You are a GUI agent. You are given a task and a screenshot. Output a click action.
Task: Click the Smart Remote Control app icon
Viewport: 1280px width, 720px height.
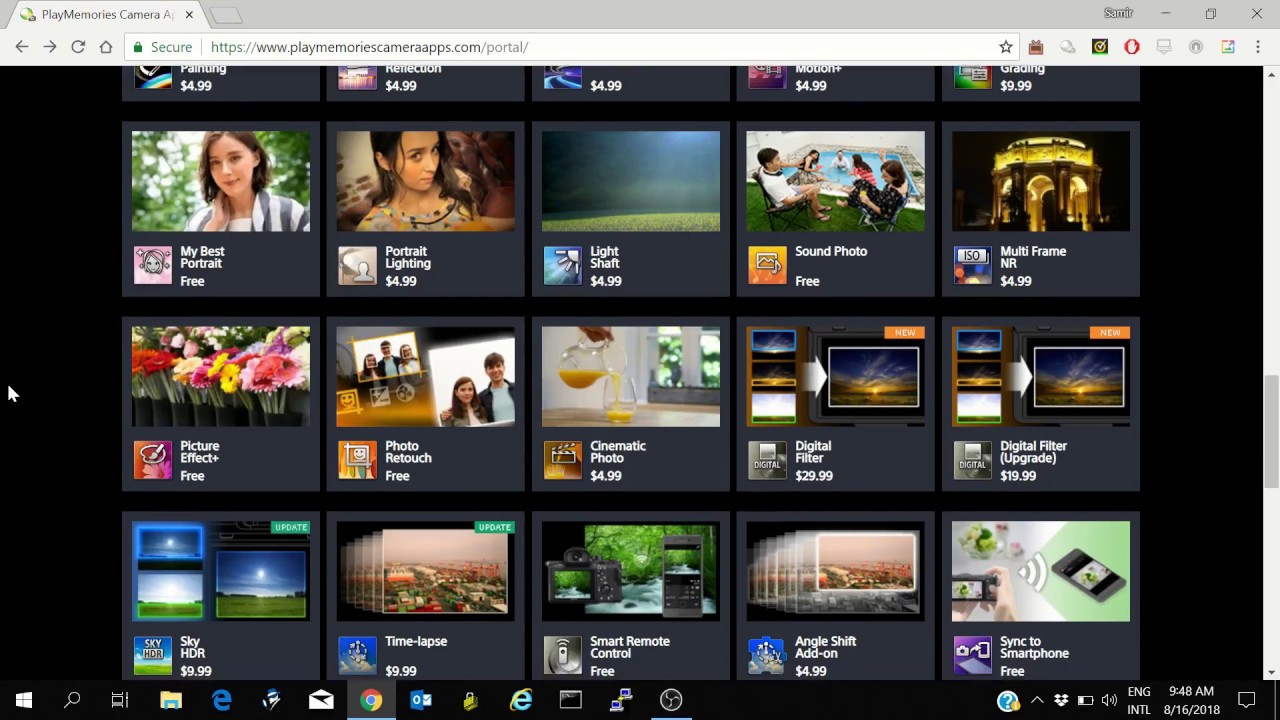point(562,655)
